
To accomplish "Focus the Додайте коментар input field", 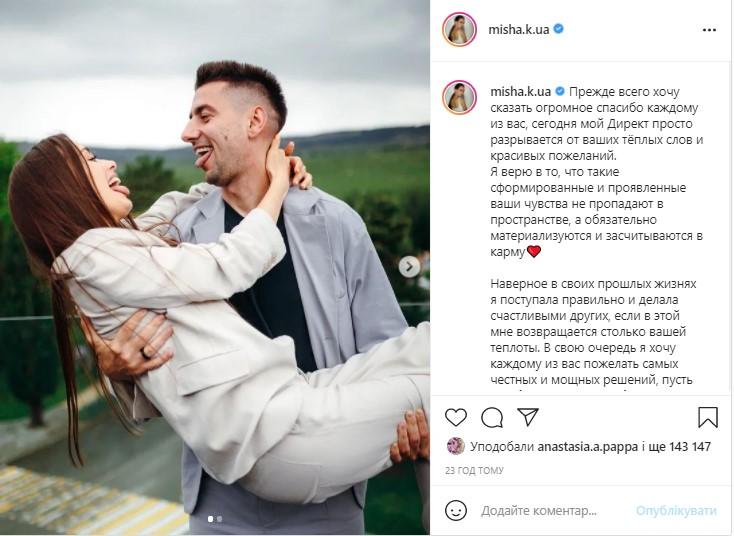I will pyautogui.click(x=539, y=511).
